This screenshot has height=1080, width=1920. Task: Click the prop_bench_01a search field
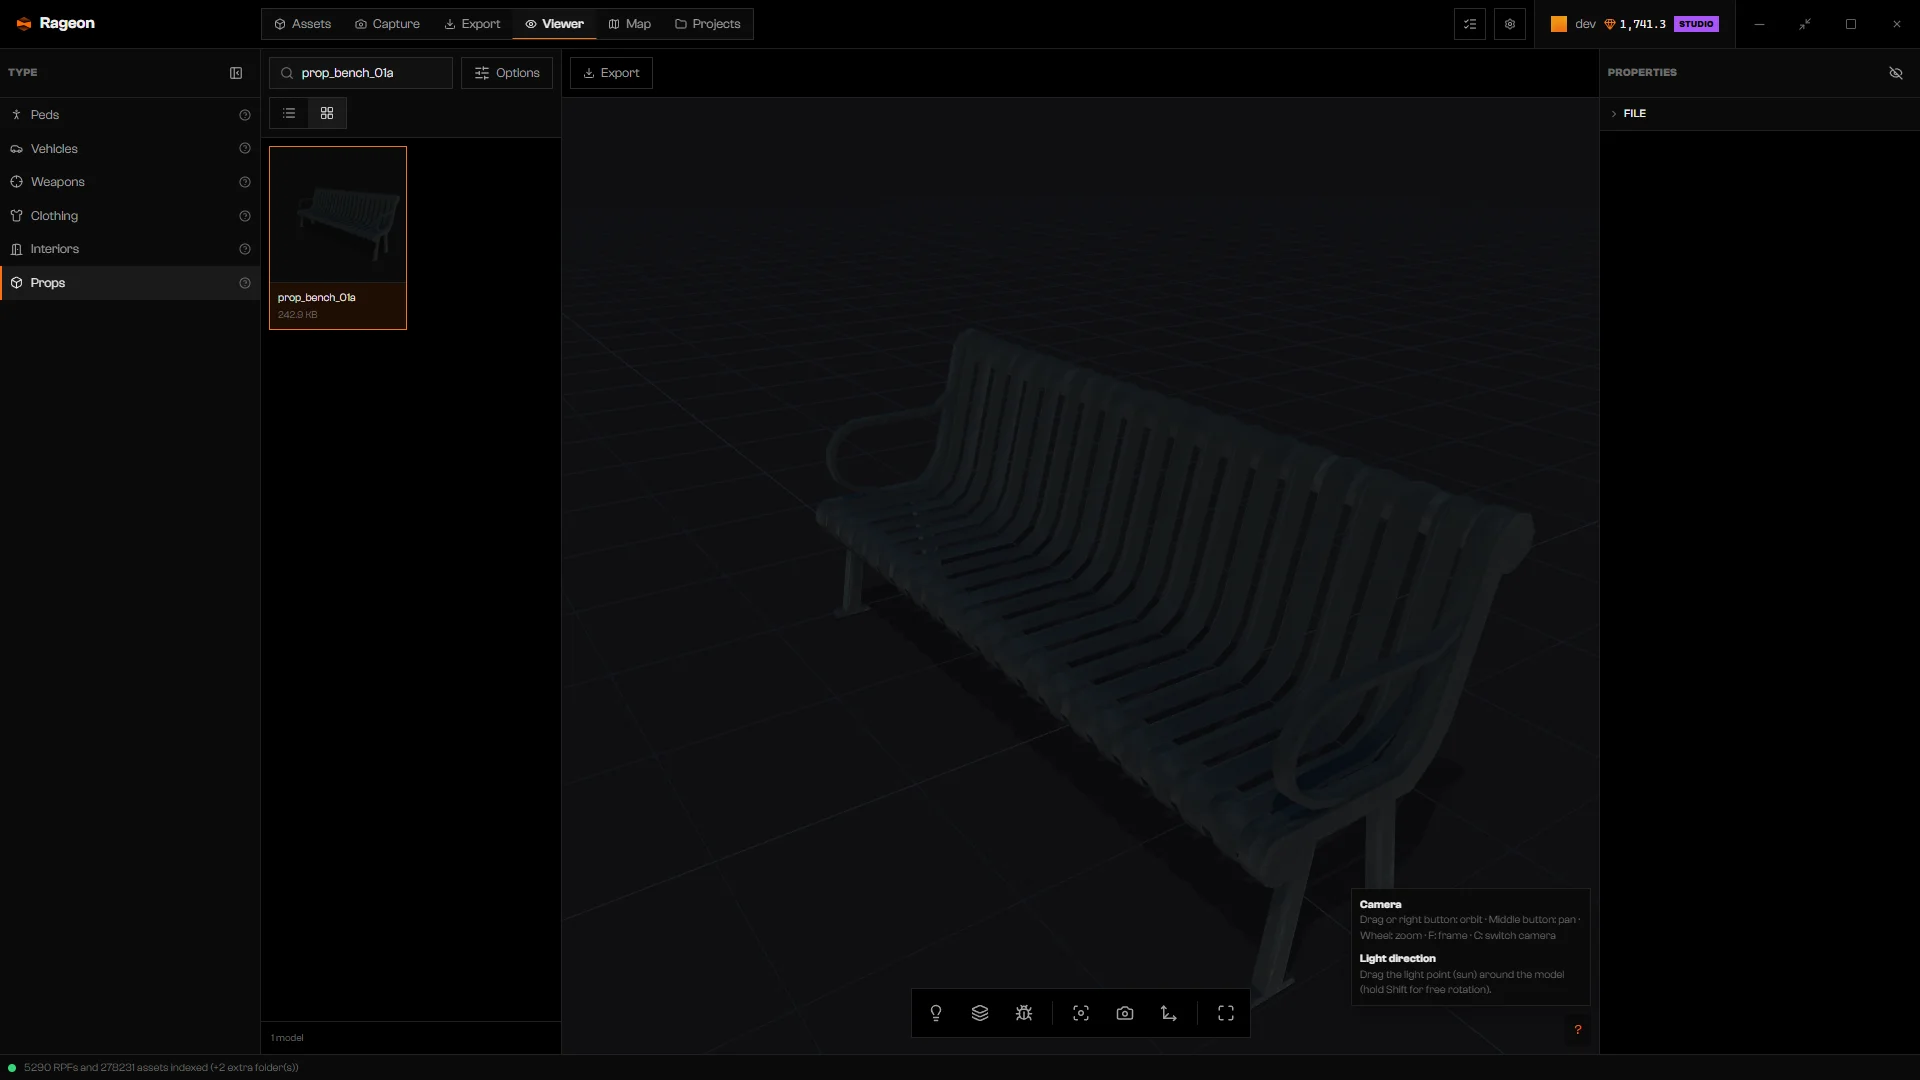coord(361,73)
